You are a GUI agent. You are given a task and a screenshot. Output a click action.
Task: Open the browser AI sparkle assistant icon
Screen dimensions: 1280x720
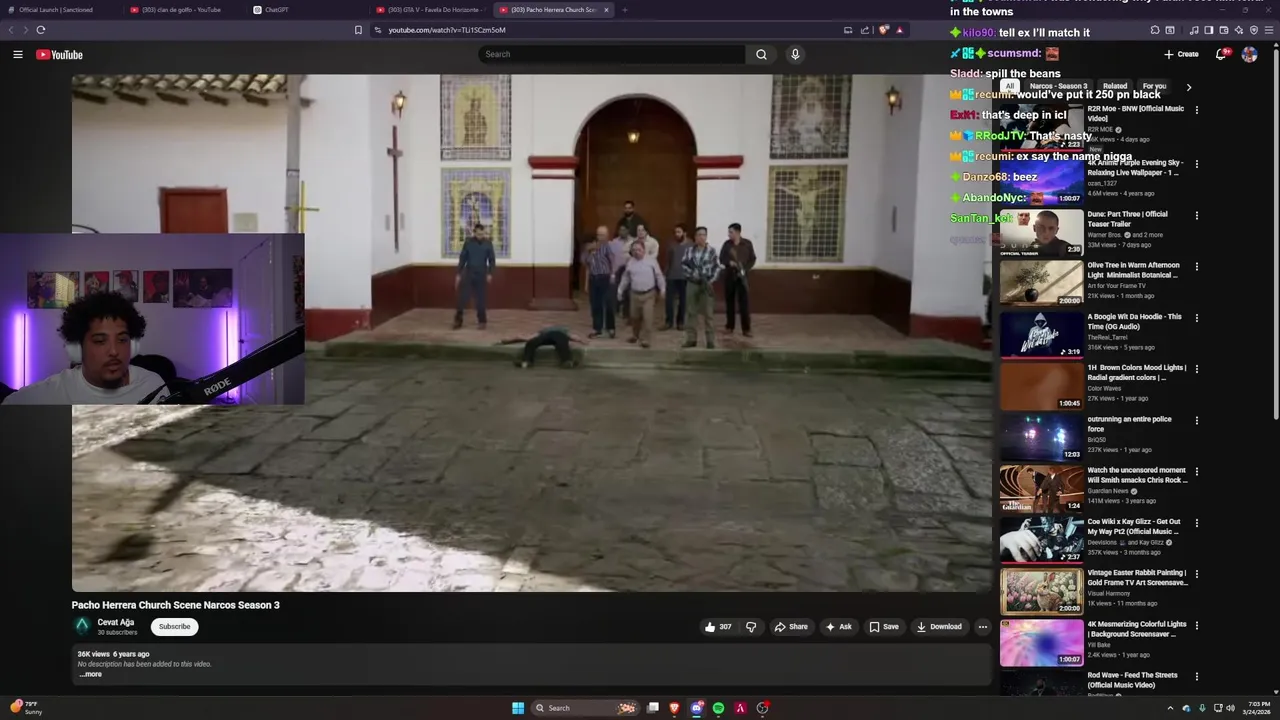pyautogui.click(x=1239, y=30)
